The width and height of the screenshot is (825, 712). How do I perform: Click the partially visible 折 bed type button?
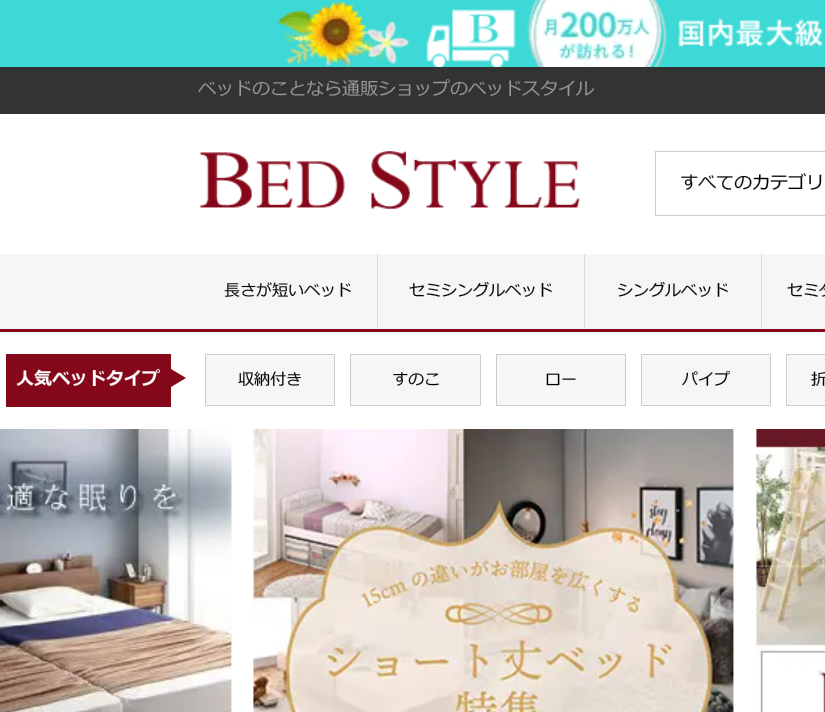pyautogui.click(x=806, y=379)
